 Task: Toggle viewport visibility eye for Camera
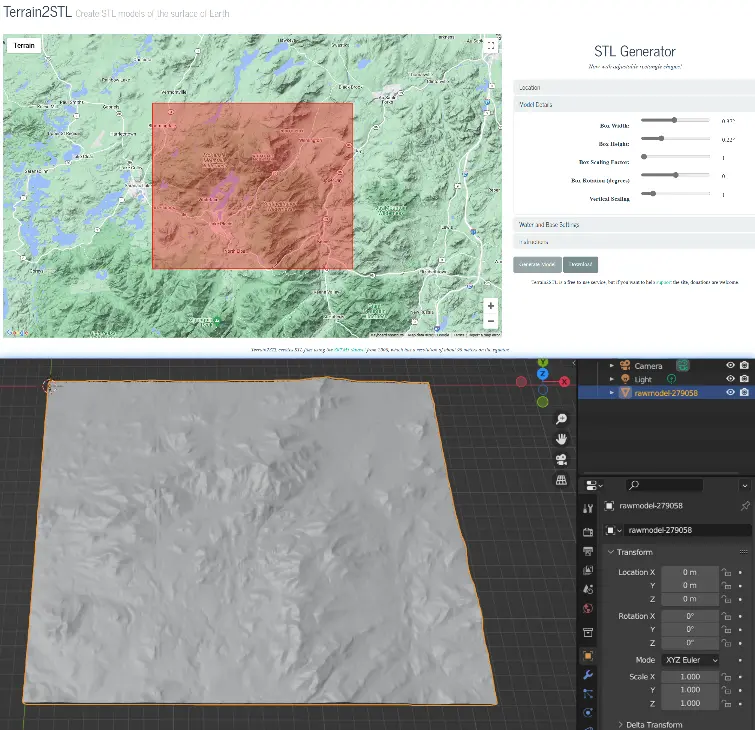(x=730, y=365)
